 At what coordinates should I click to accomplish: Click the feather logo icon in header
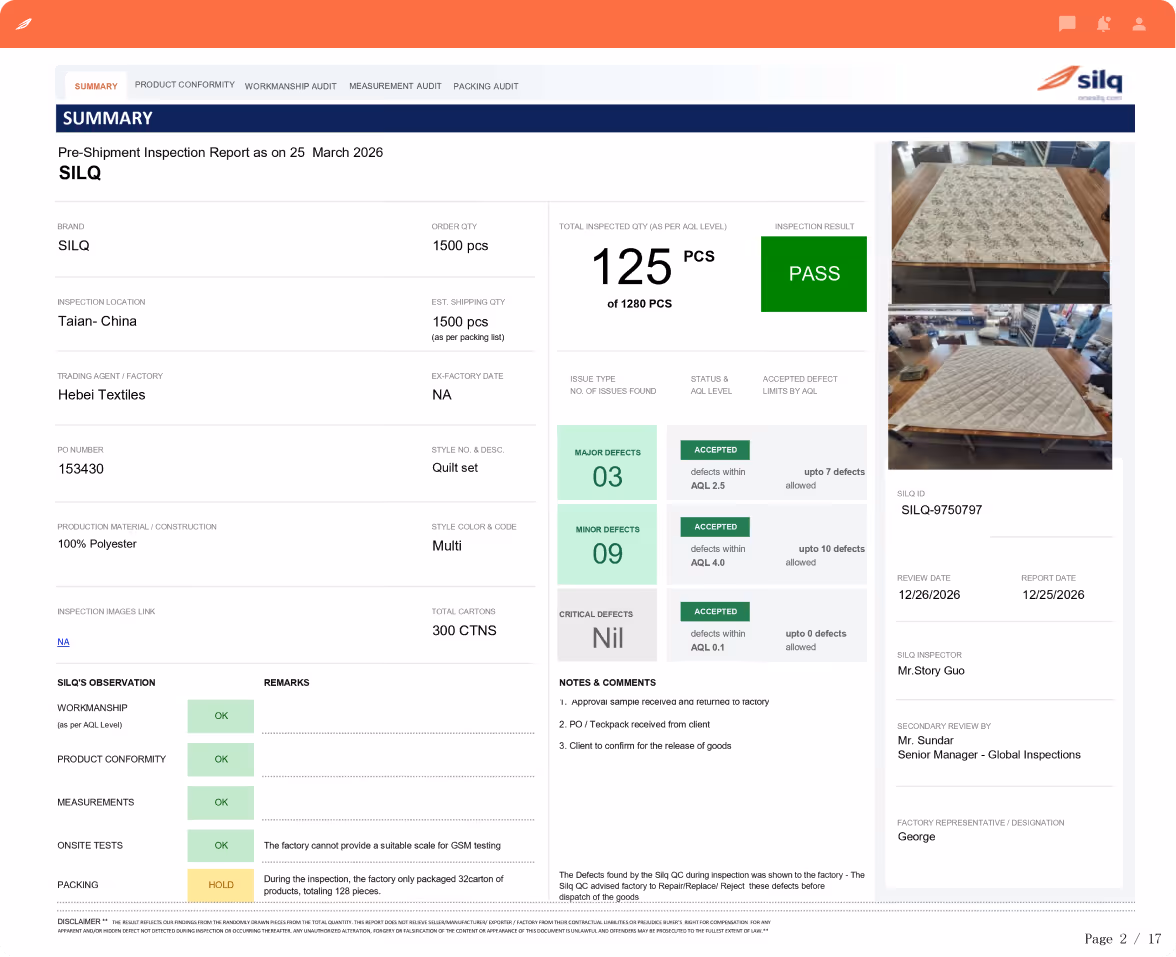(24, 24)
